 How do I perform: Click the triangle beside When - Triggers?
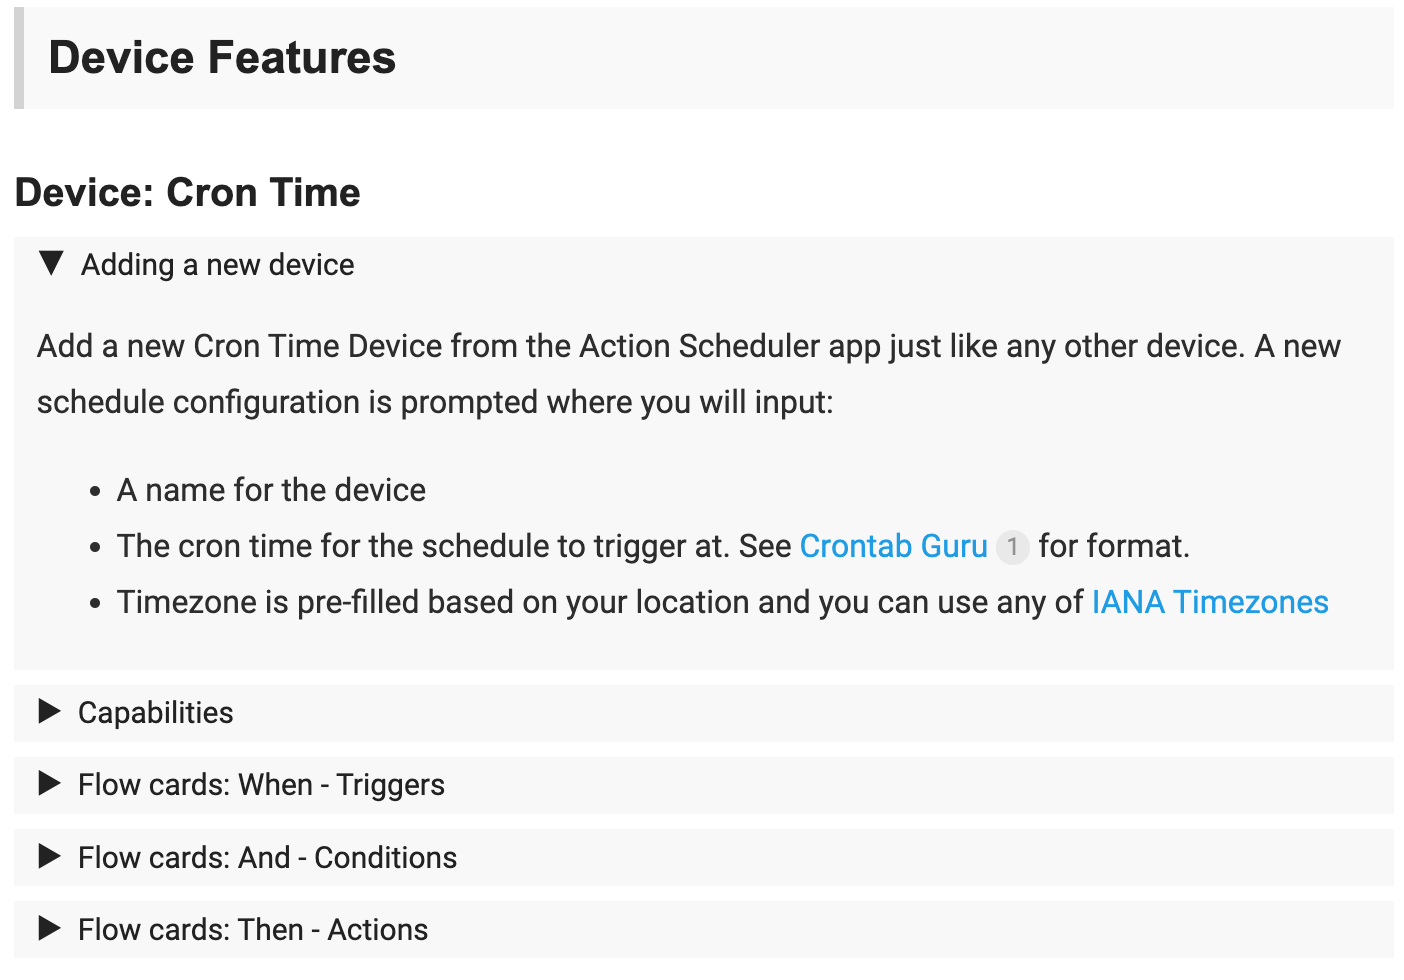tap(49, 784)
